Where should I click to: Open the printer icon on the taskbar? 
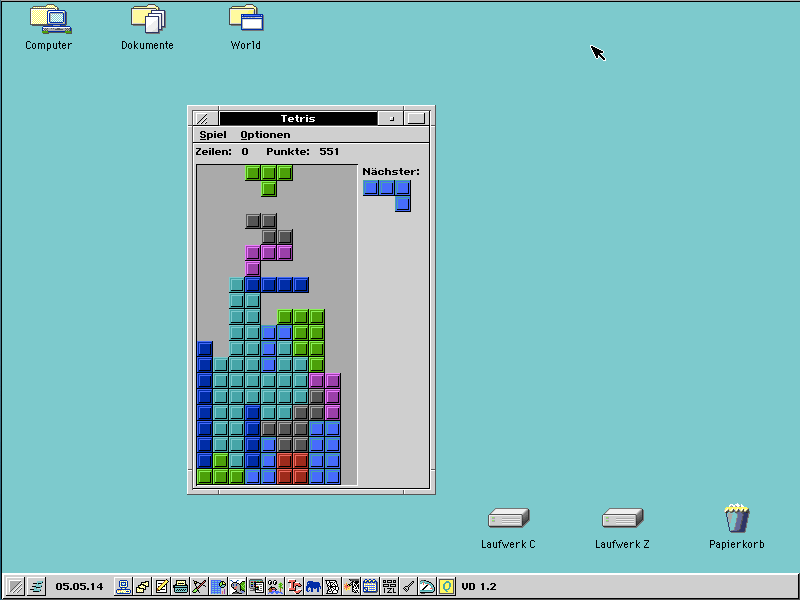pos(180,587)
